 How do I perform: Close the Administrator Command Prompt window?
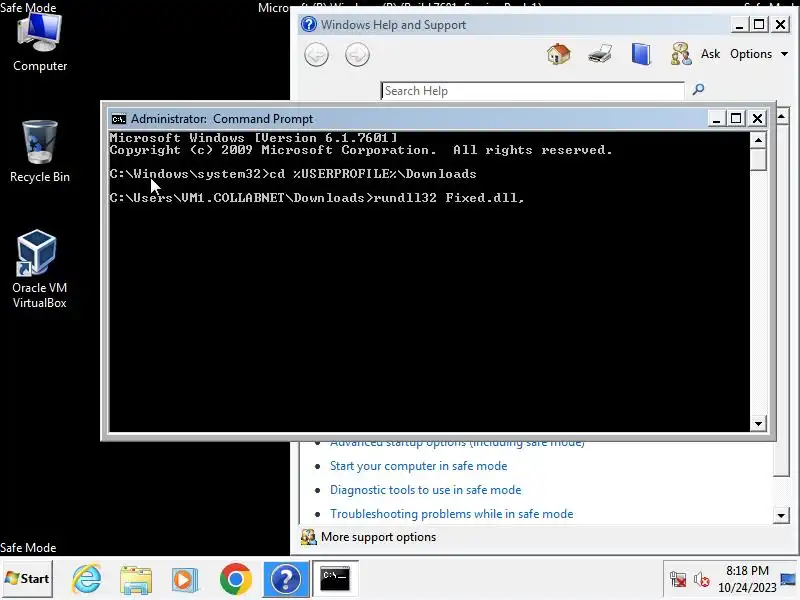pos(758,118)
